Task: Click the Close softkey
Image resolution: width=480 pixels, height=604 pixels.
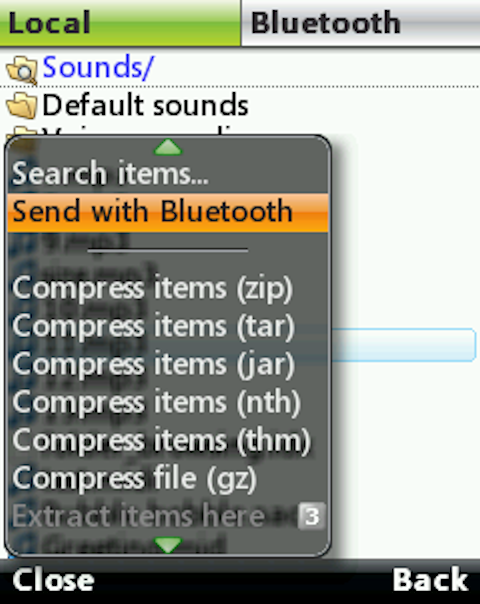Action: (x=53, y=581)
